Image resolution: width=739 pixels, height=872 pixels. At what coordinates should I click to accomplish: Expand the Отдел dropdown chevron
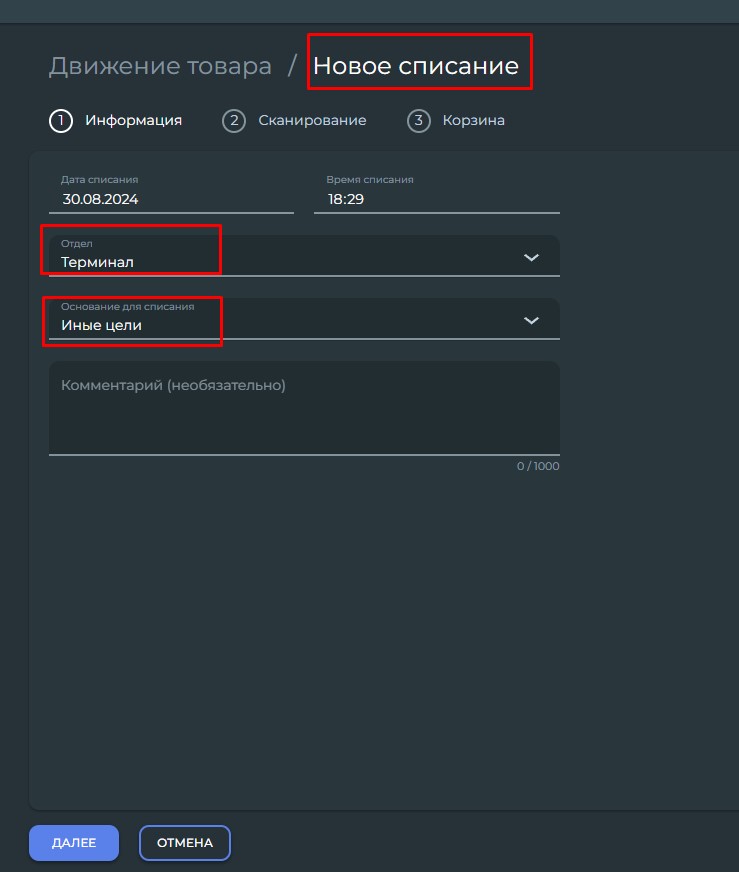pos(532,257)
